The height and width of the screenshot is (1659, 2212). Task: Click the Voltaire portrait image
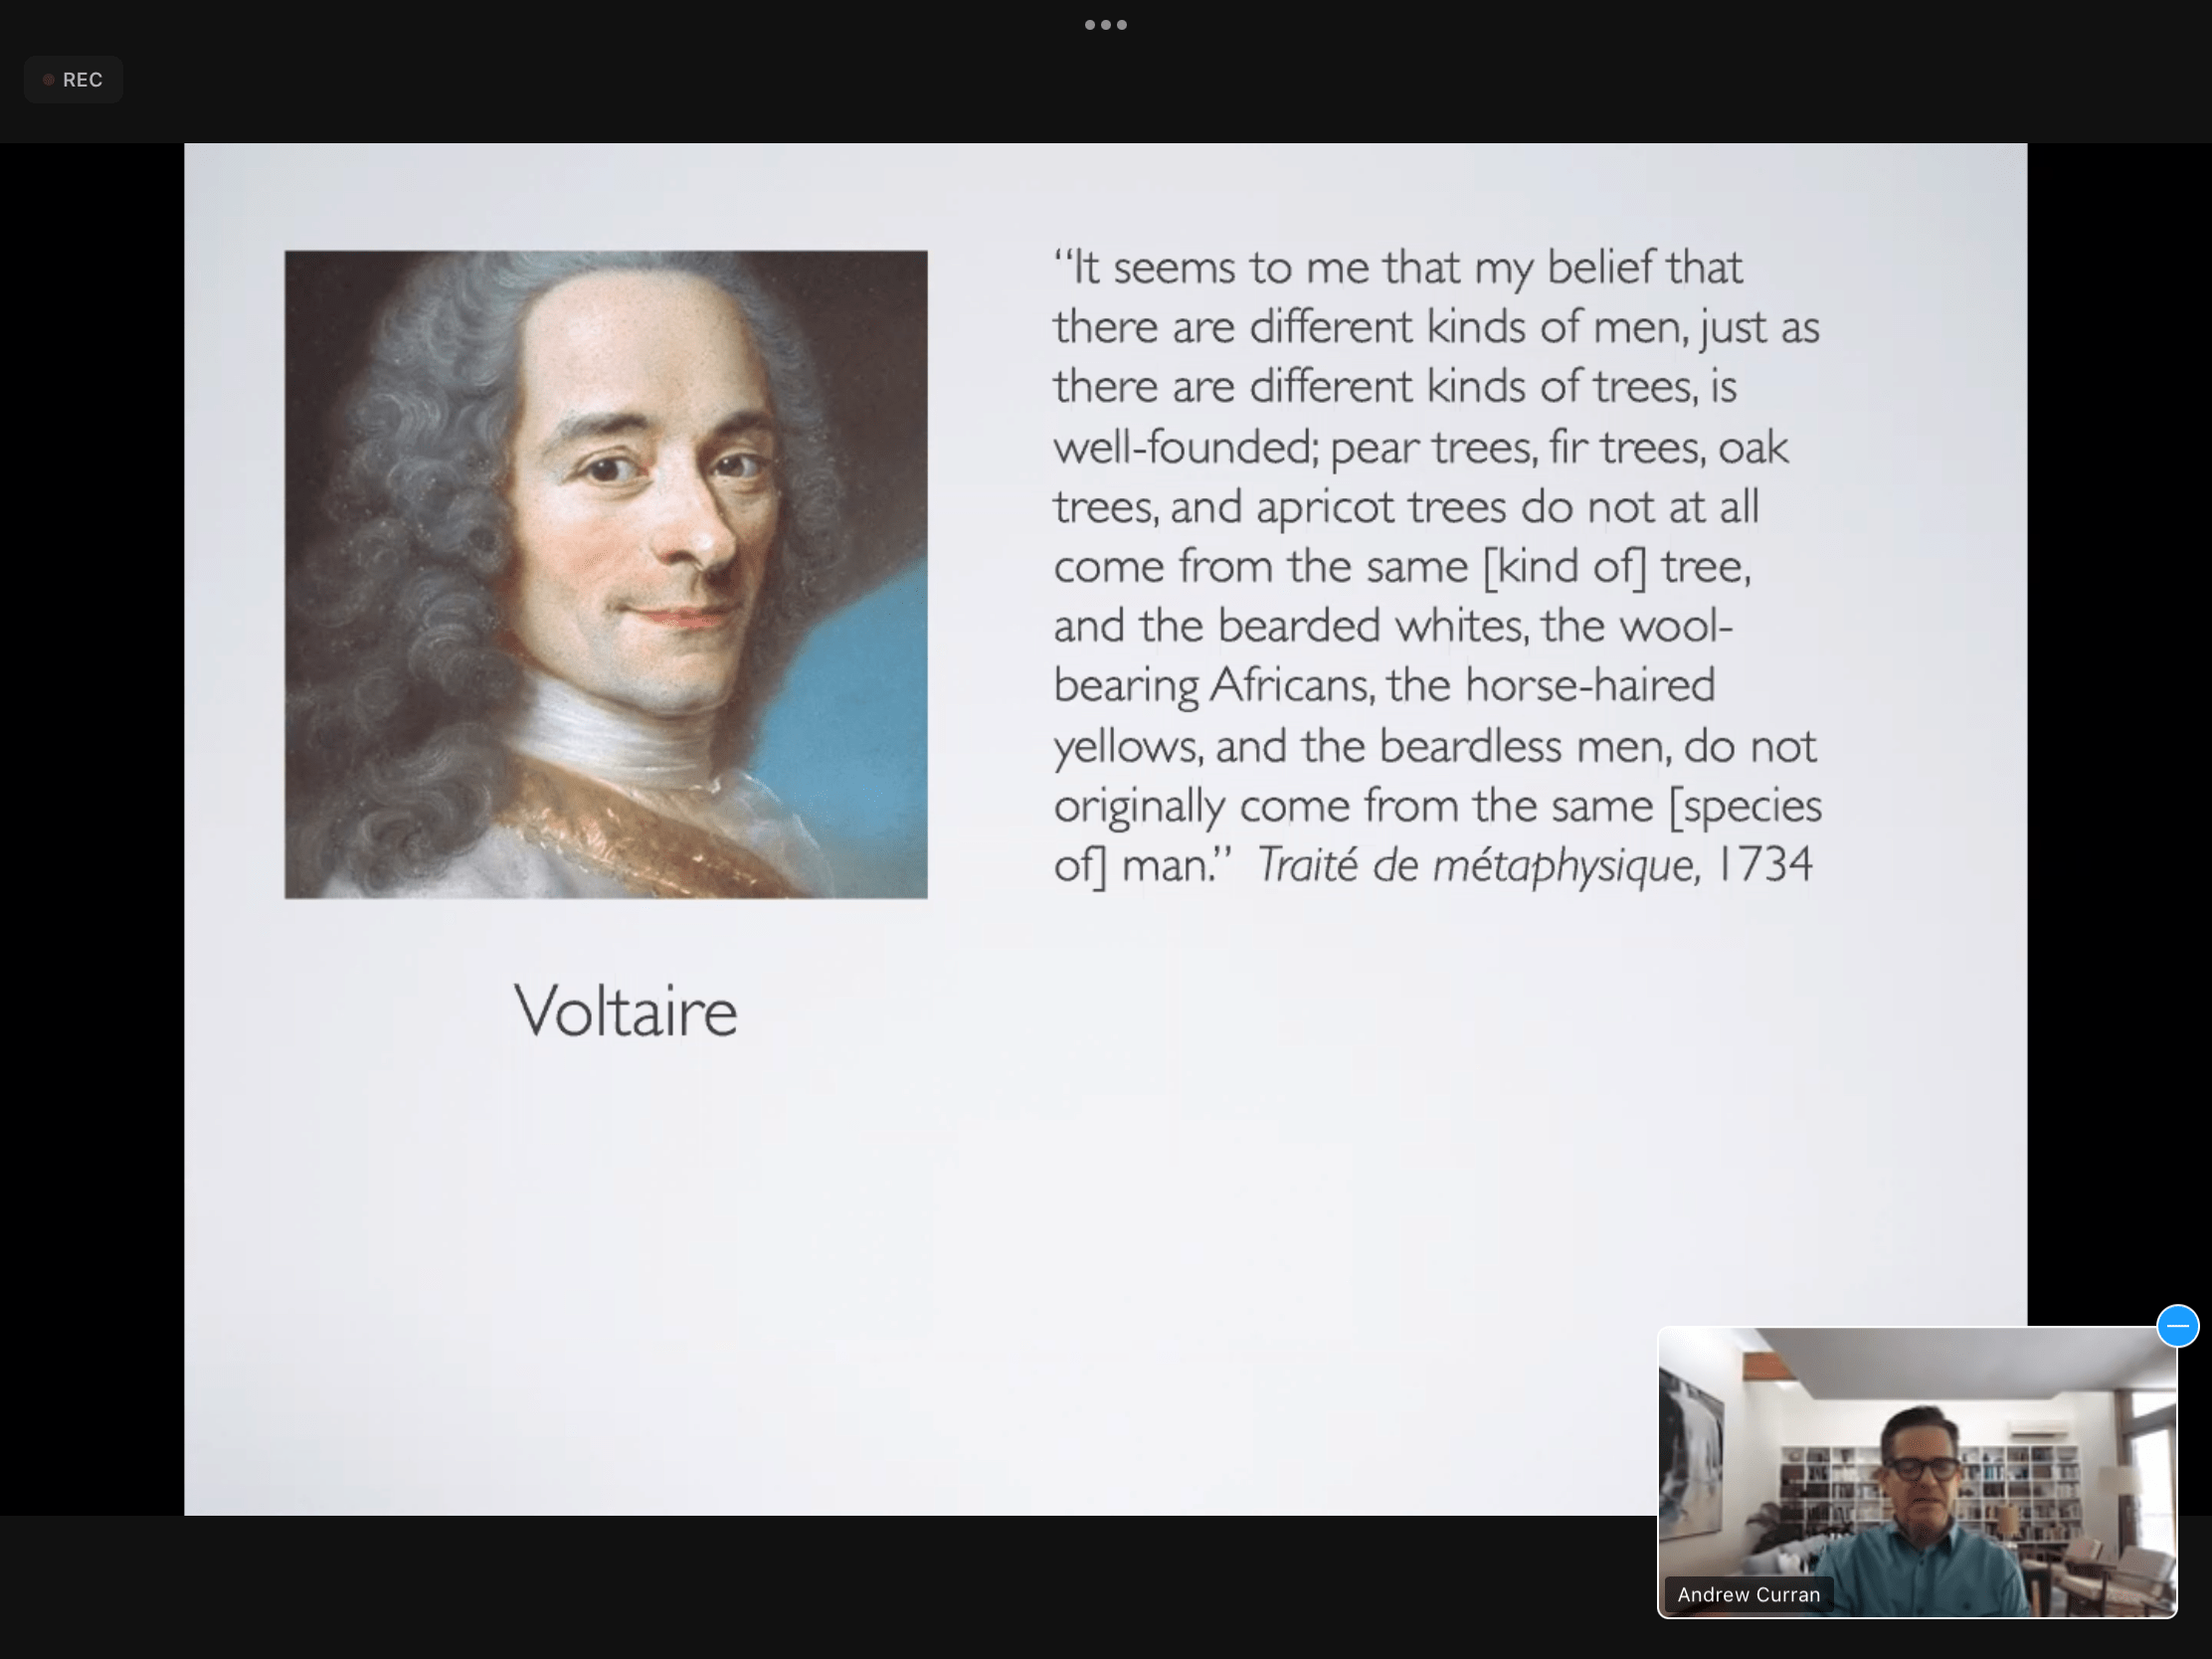(606, 574)
